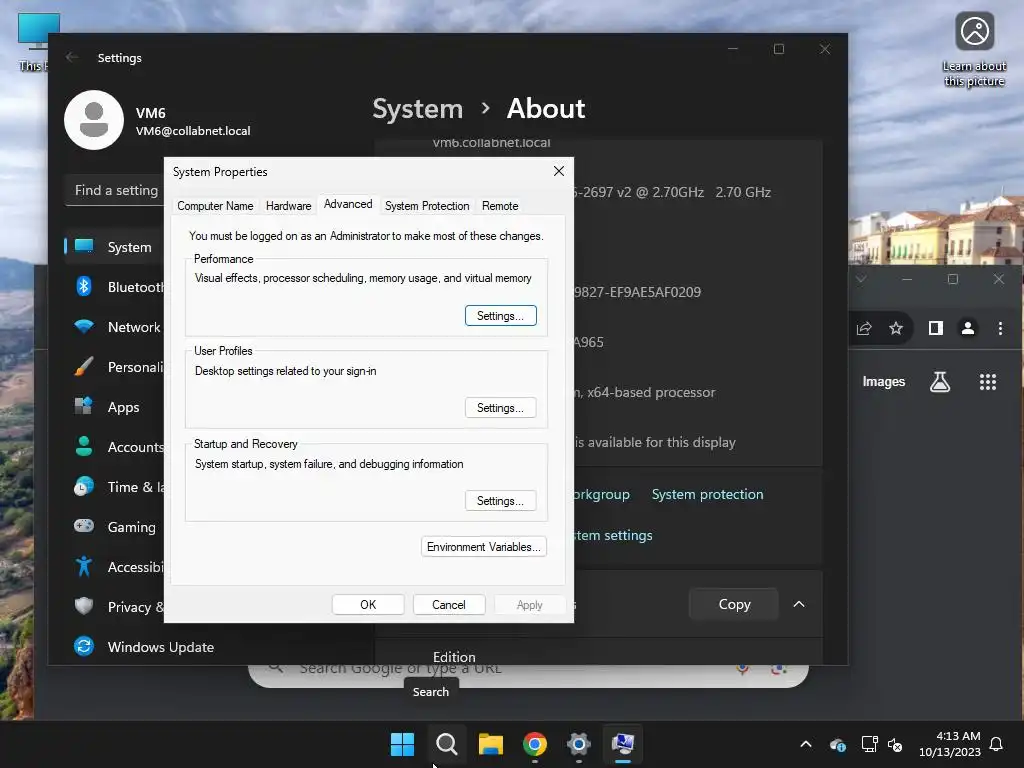This screenshot has height=768, width=1024.
Task: Open notifications bell icon
Action: pyautogui.click(x=996, y=744)
